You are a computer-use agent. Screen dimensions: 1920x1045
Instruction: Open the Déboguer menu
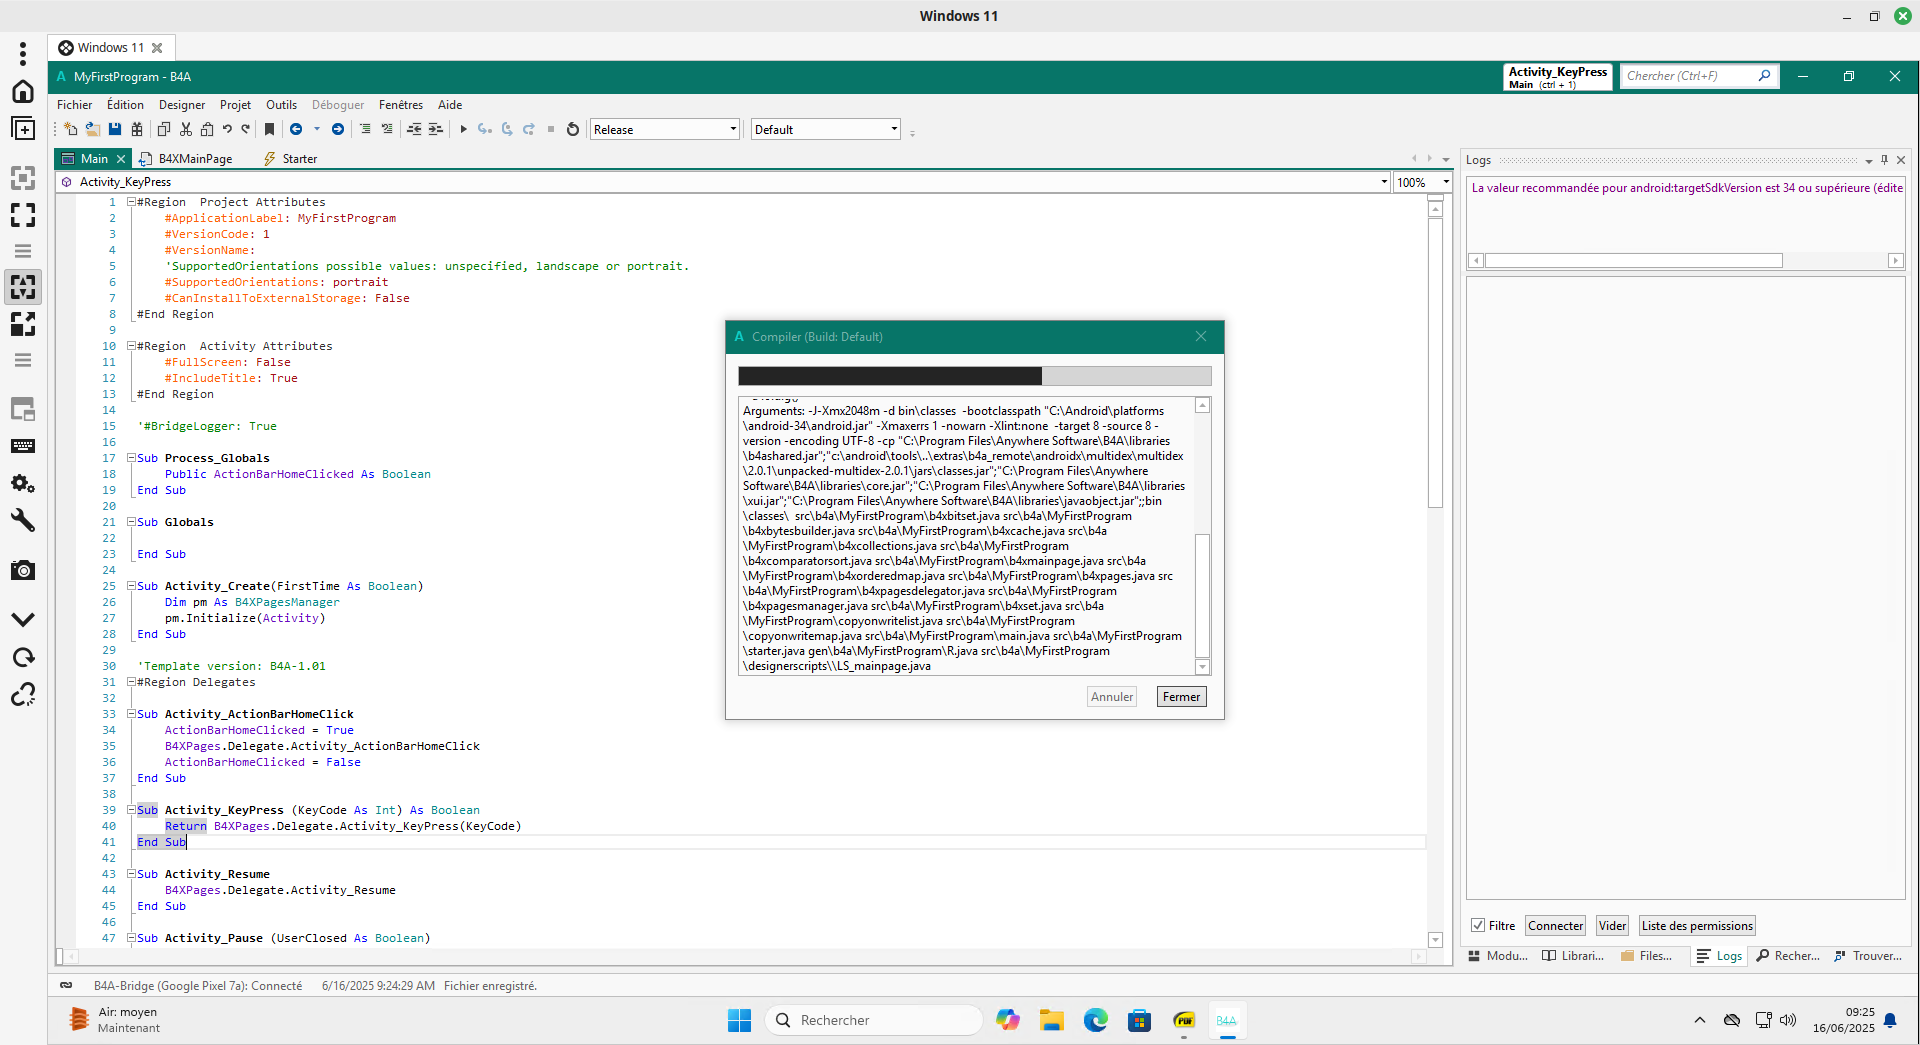(x=337, y=104)
